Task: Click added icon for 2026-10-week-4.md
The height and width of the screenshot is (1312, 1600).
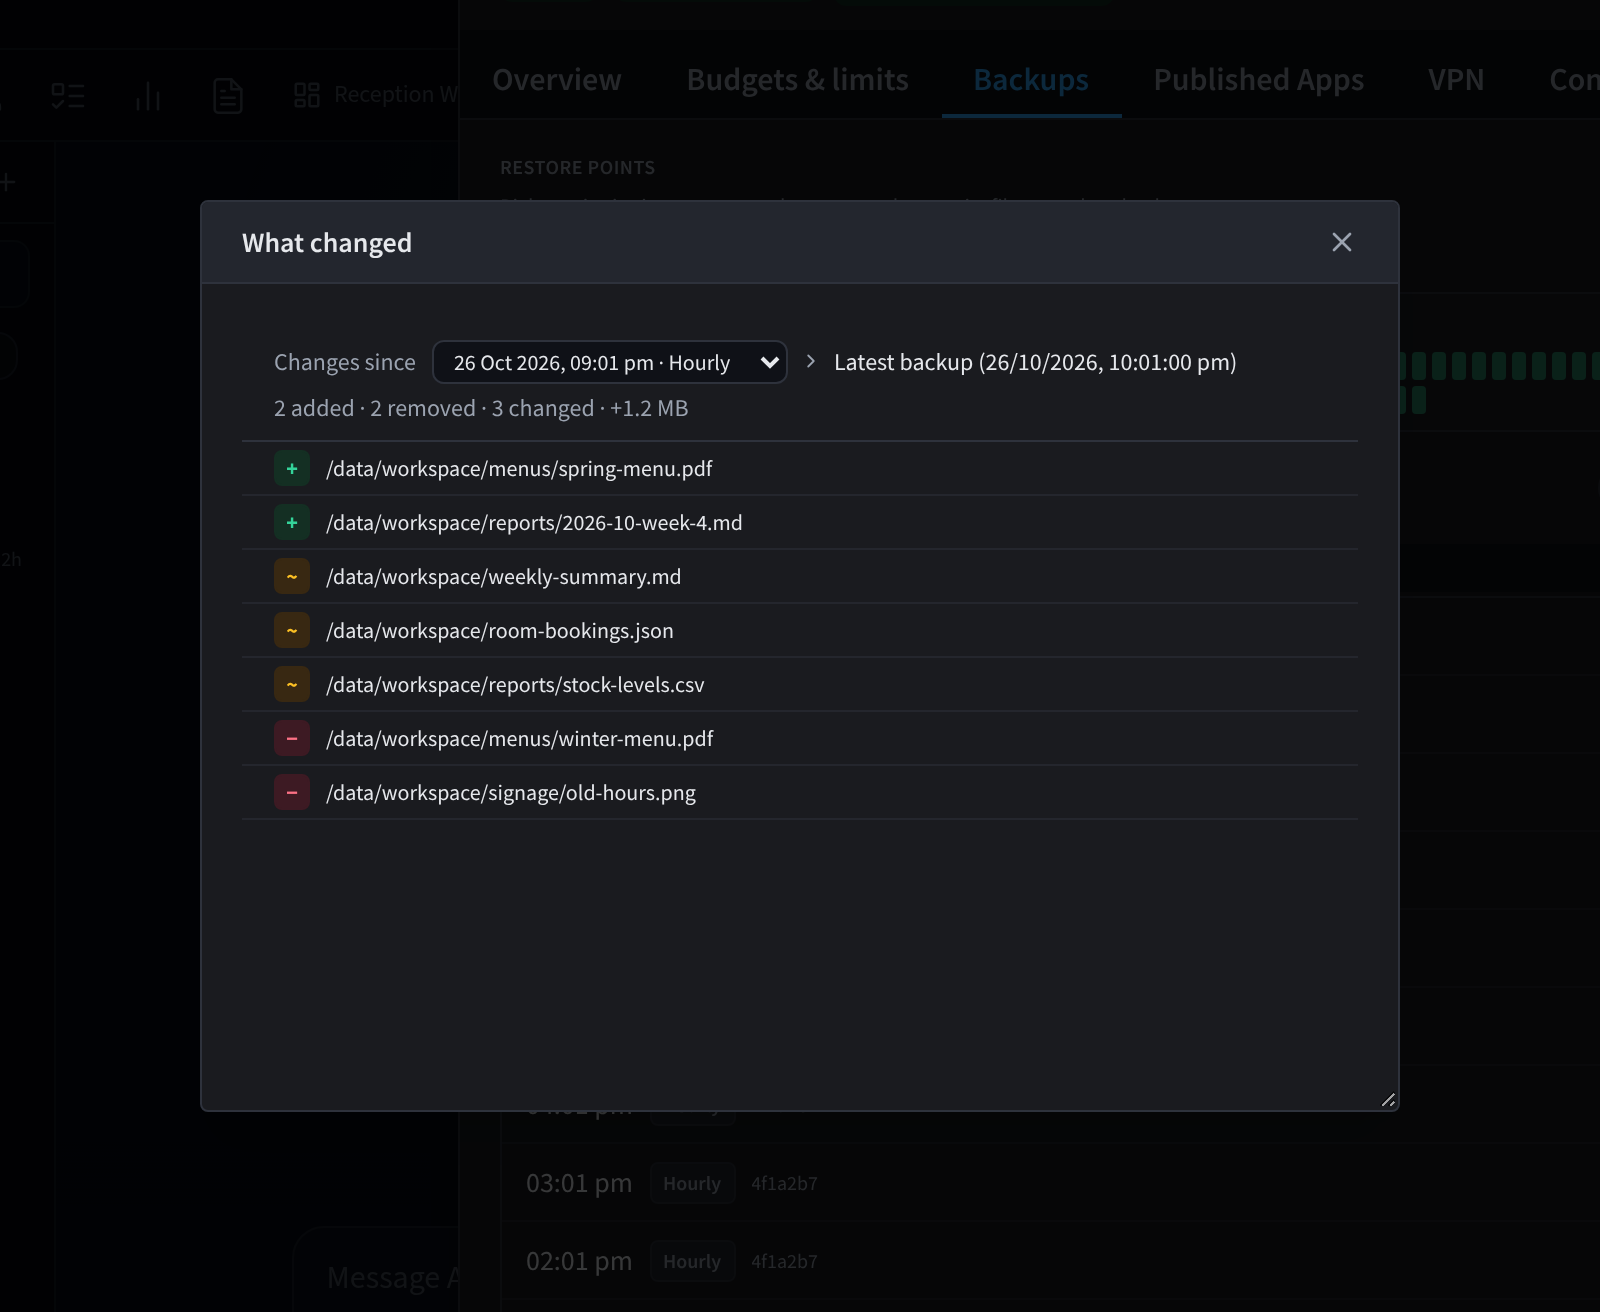Action: [292, 523]
